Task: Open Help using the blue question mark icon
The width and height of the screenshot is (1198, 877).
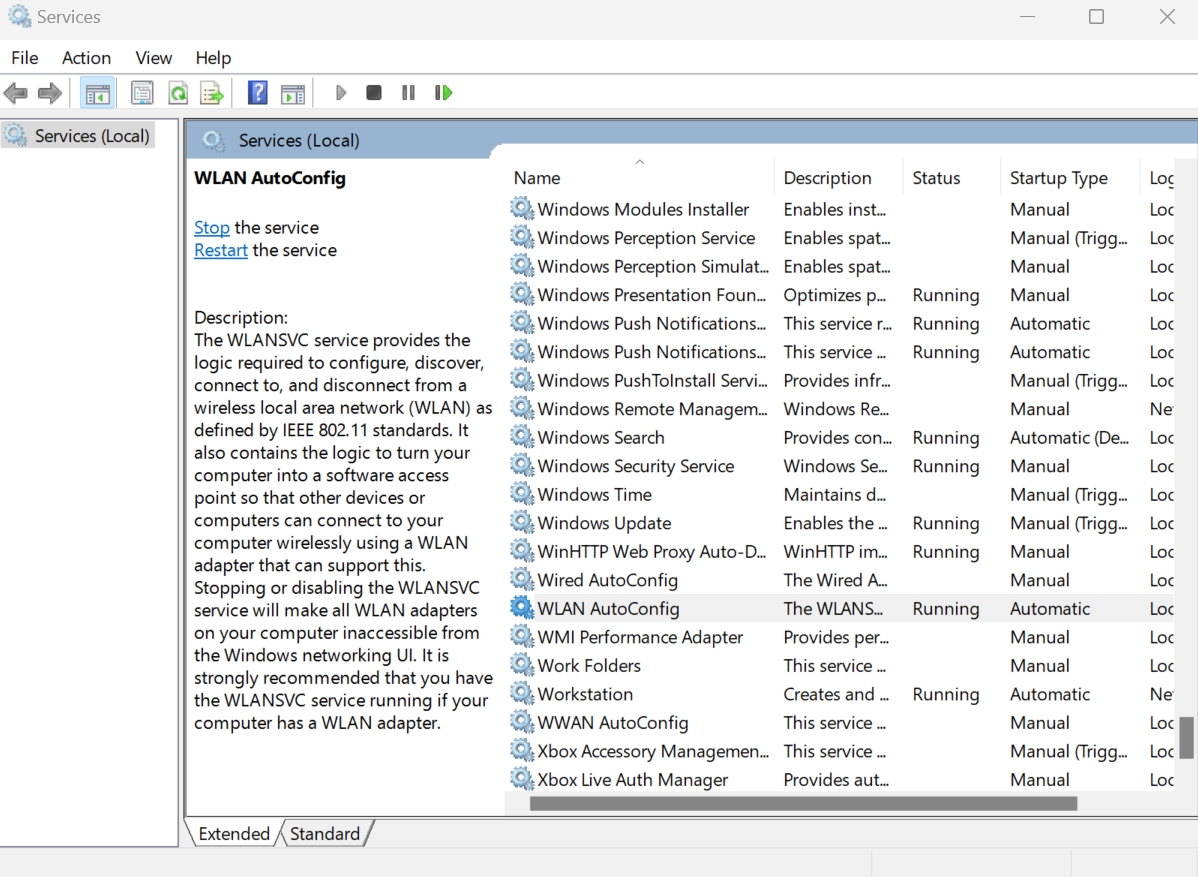Action: tap(257, 92)
